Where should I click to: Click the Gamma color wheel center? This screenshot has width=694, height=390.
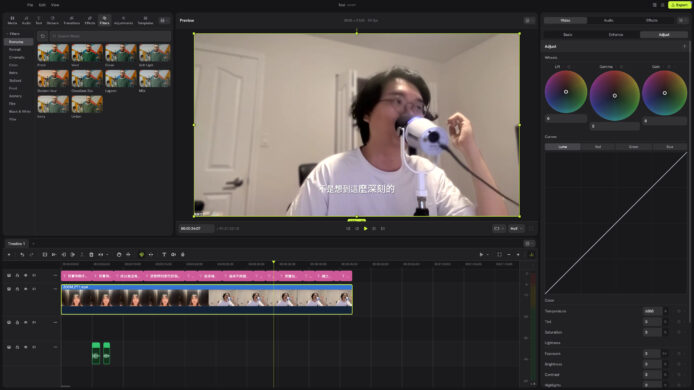tap(615, 96)
